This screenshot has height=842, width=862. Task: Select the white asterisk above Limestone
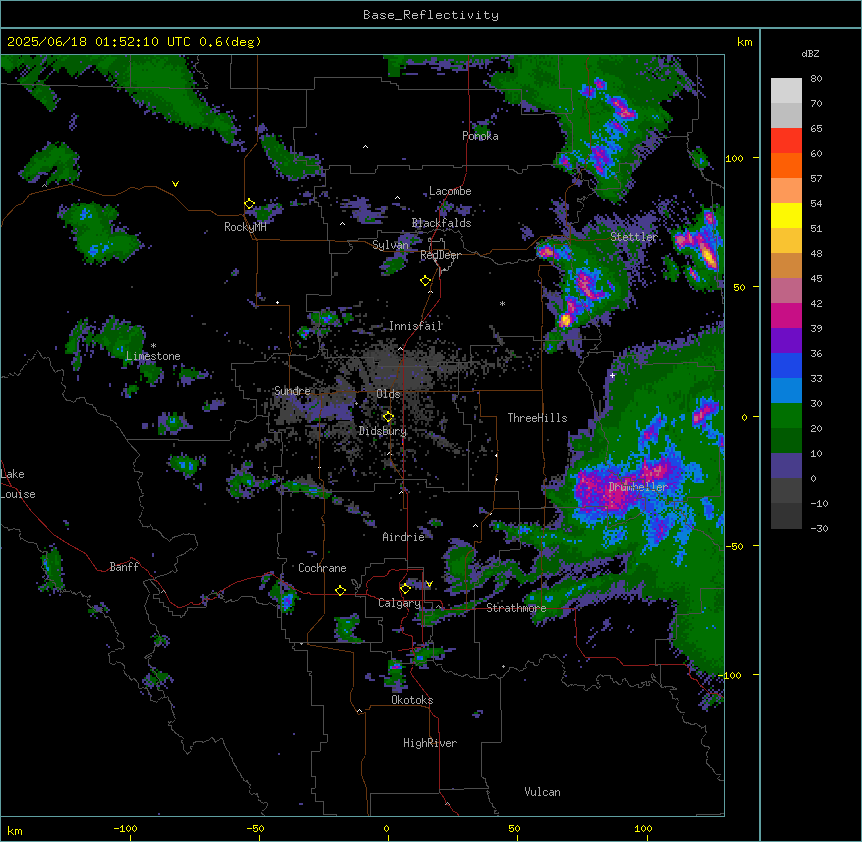pos(153,346)
